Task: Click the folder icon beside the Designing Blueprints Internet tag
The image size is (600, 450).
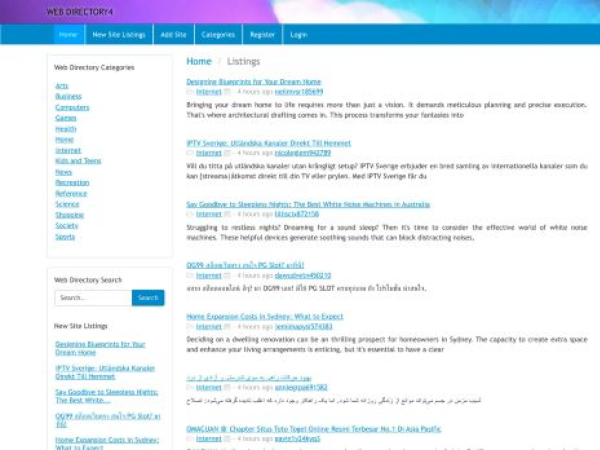Action: pos(190,92)
